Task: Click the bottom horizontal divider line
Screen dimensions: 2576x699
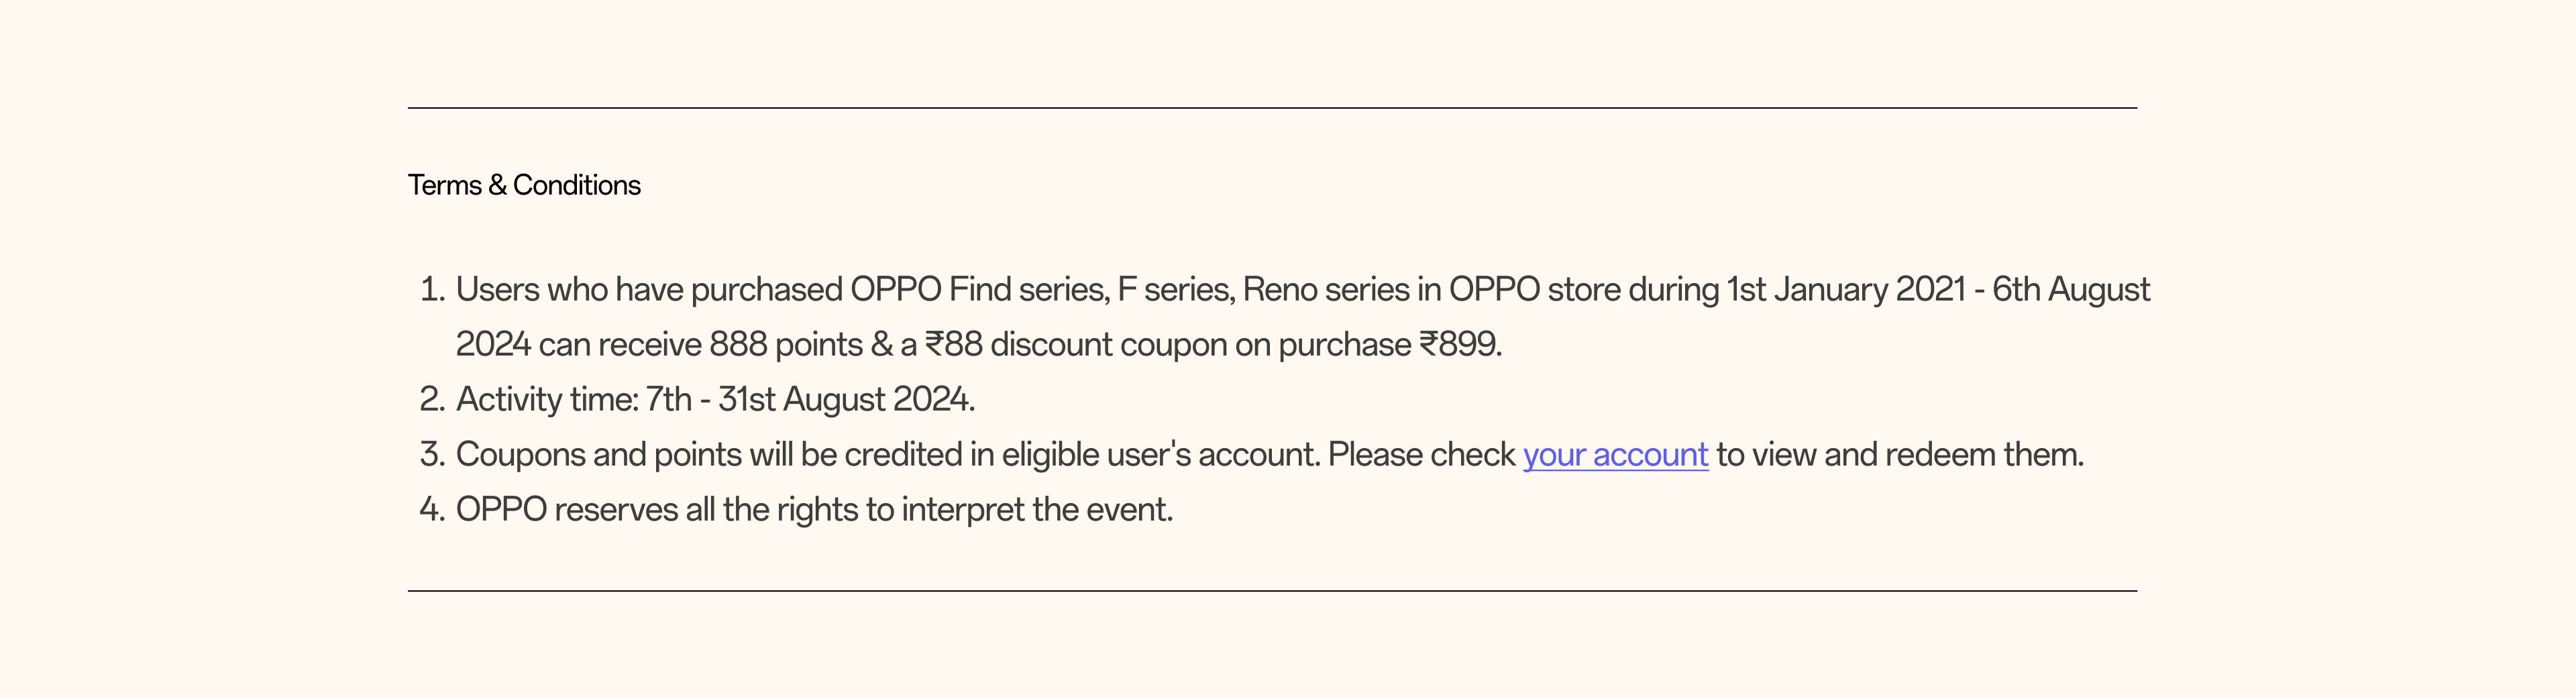Action: pyautogui.click(x=1272, y=591)
